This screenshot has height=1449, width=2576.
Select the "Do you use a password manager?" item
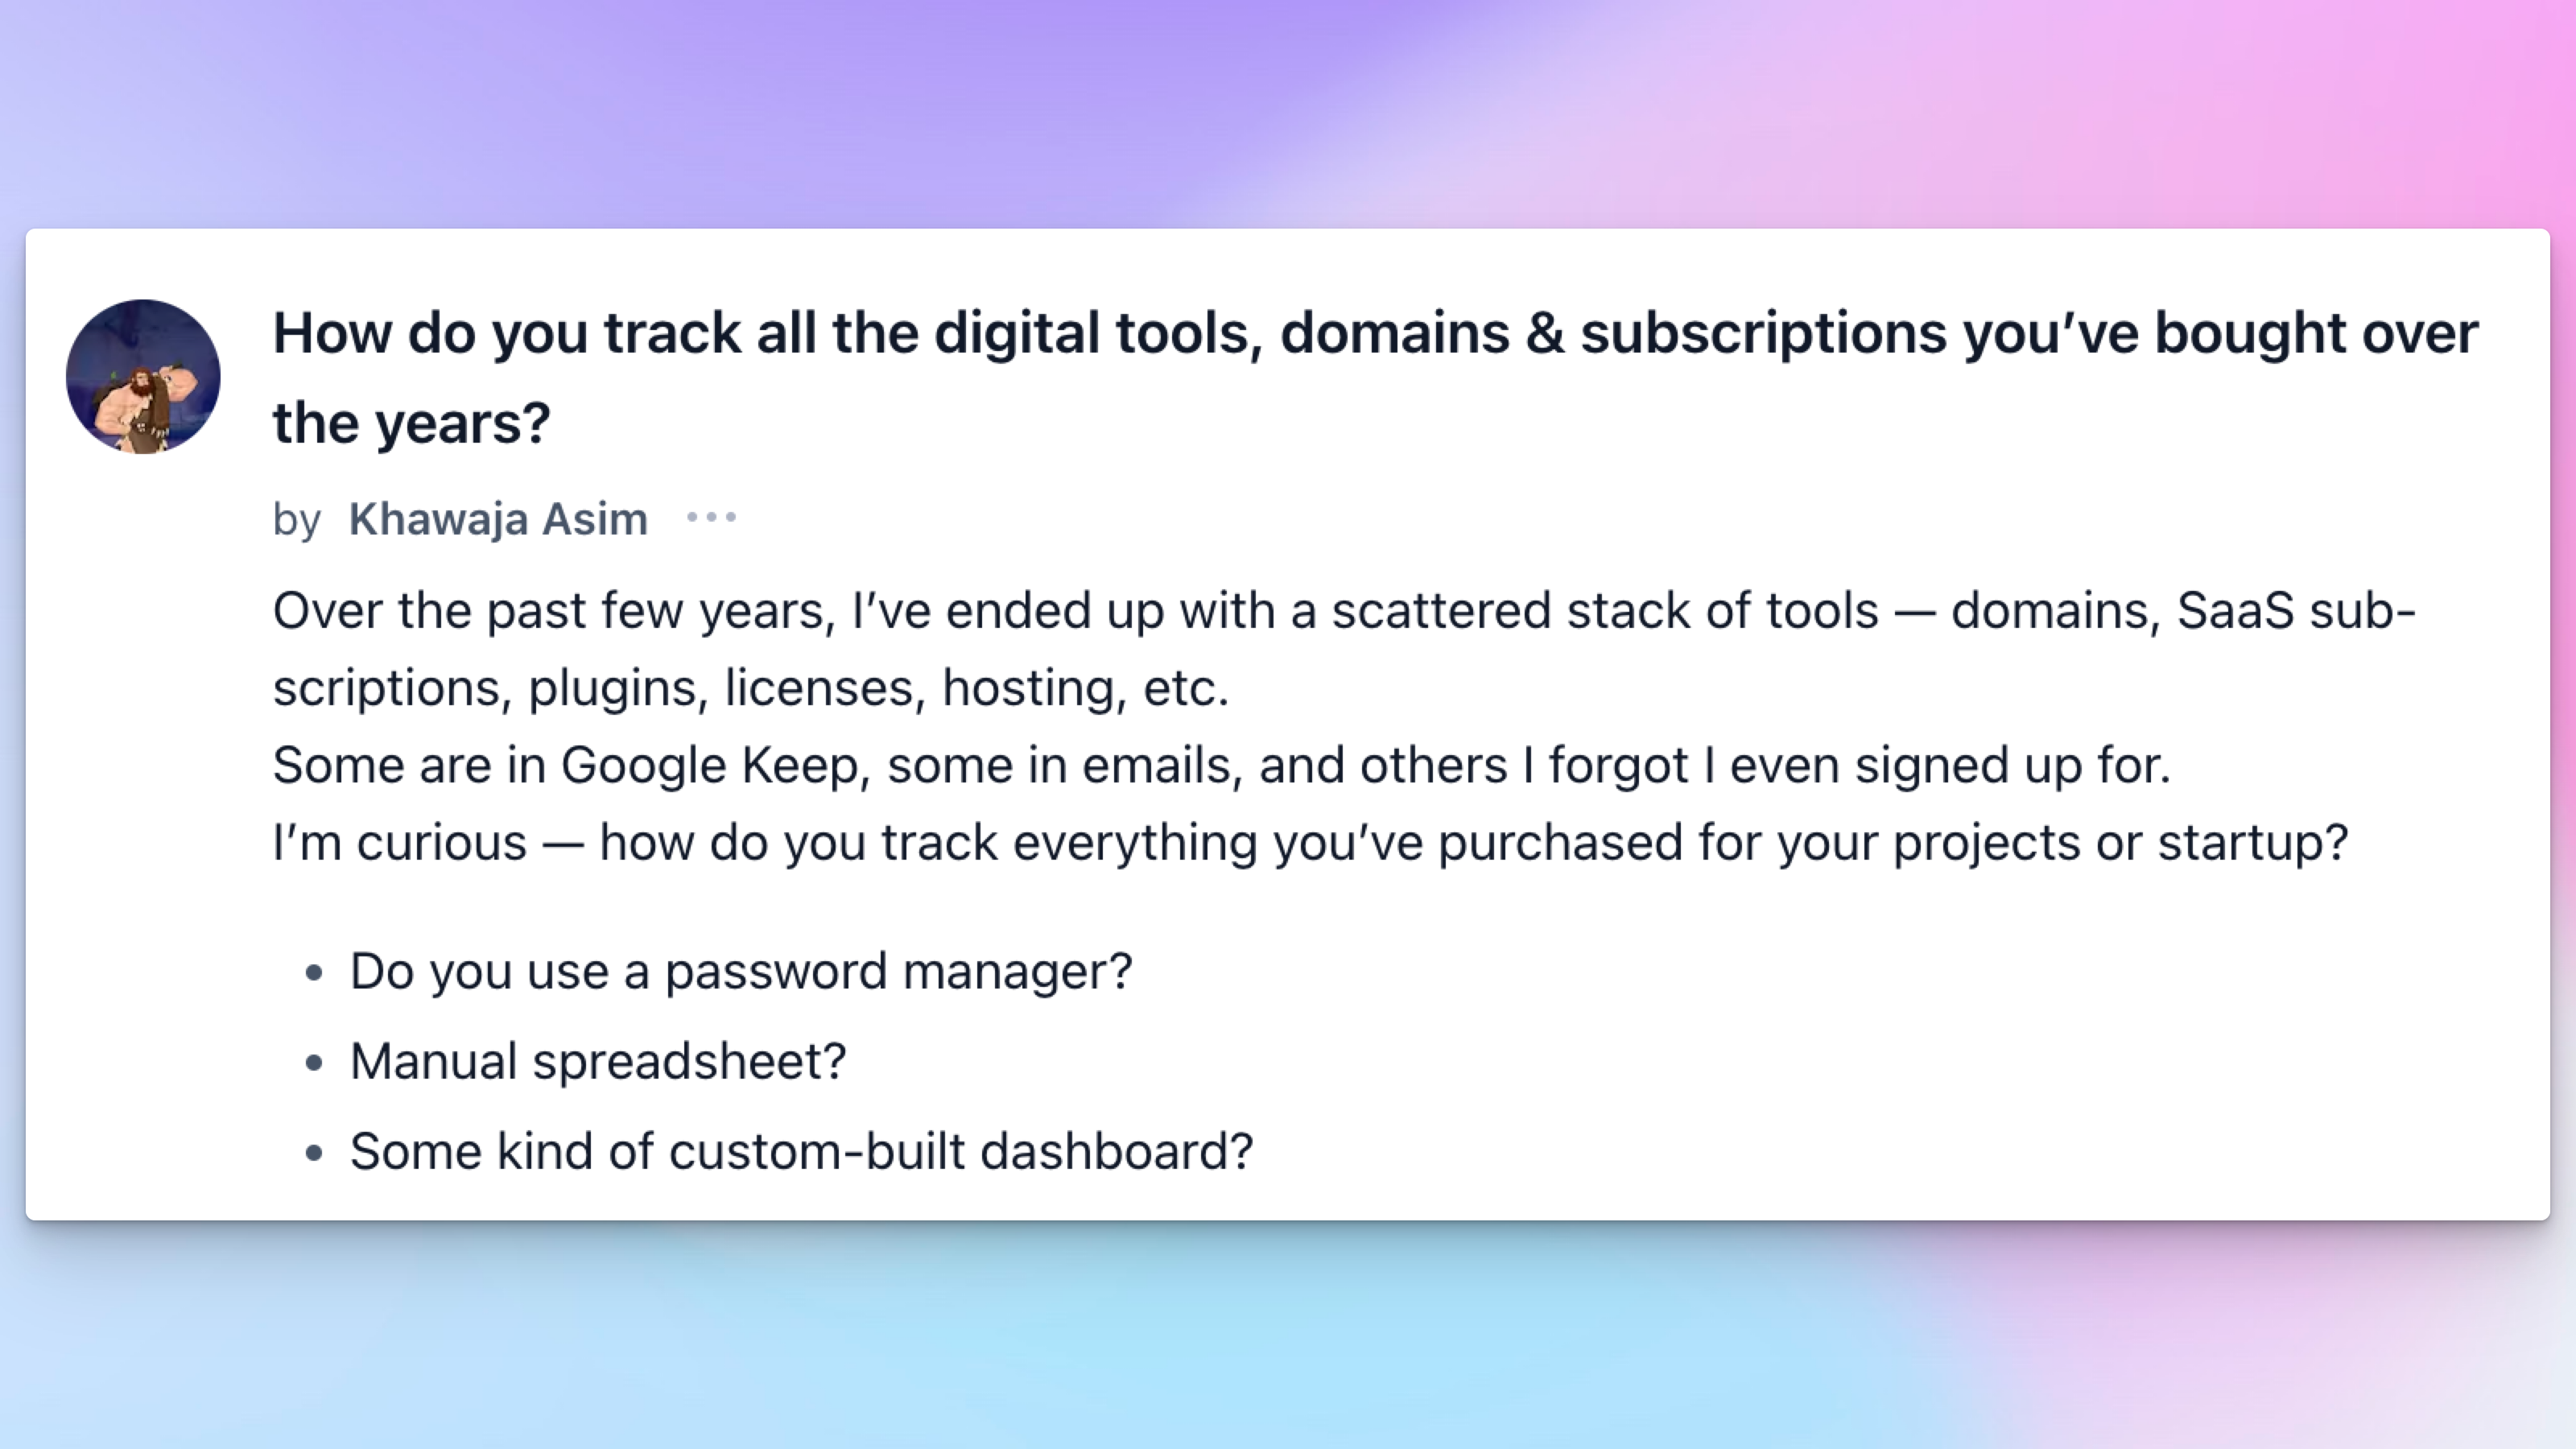(741, 971)
